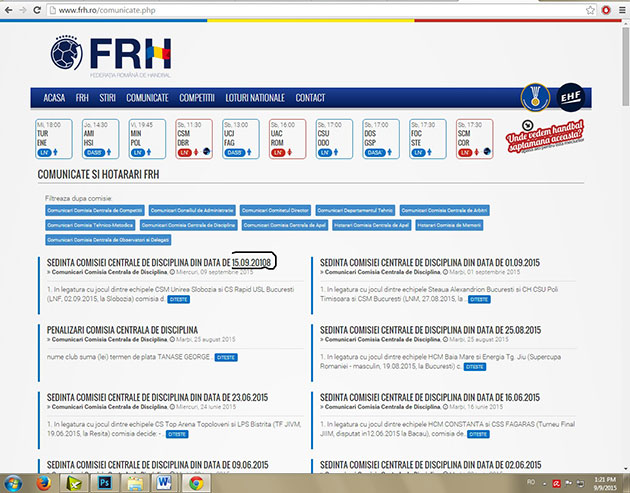This screenshot has width=630, height=493.
Task: Click the green arrow app in taskbar
Action: coord(74,483)
